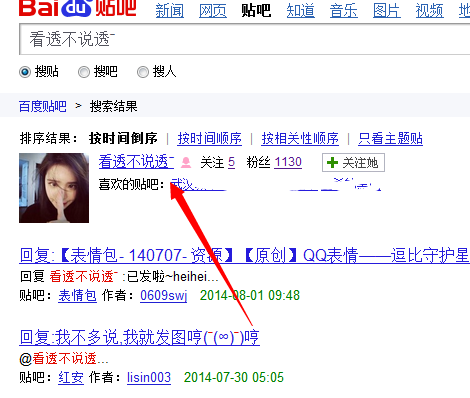
Task: Show only 只看主题贴 posts
Action: [x=390, y=138]
